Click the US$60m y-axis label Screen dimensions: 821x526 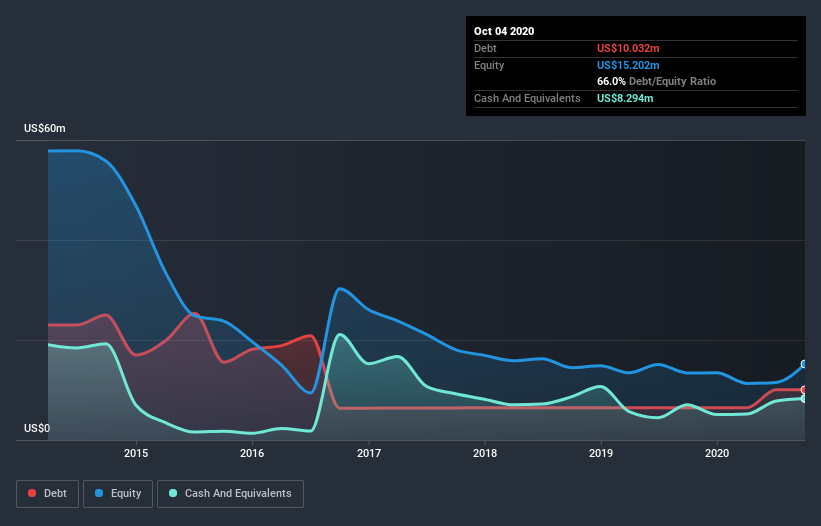45,129
